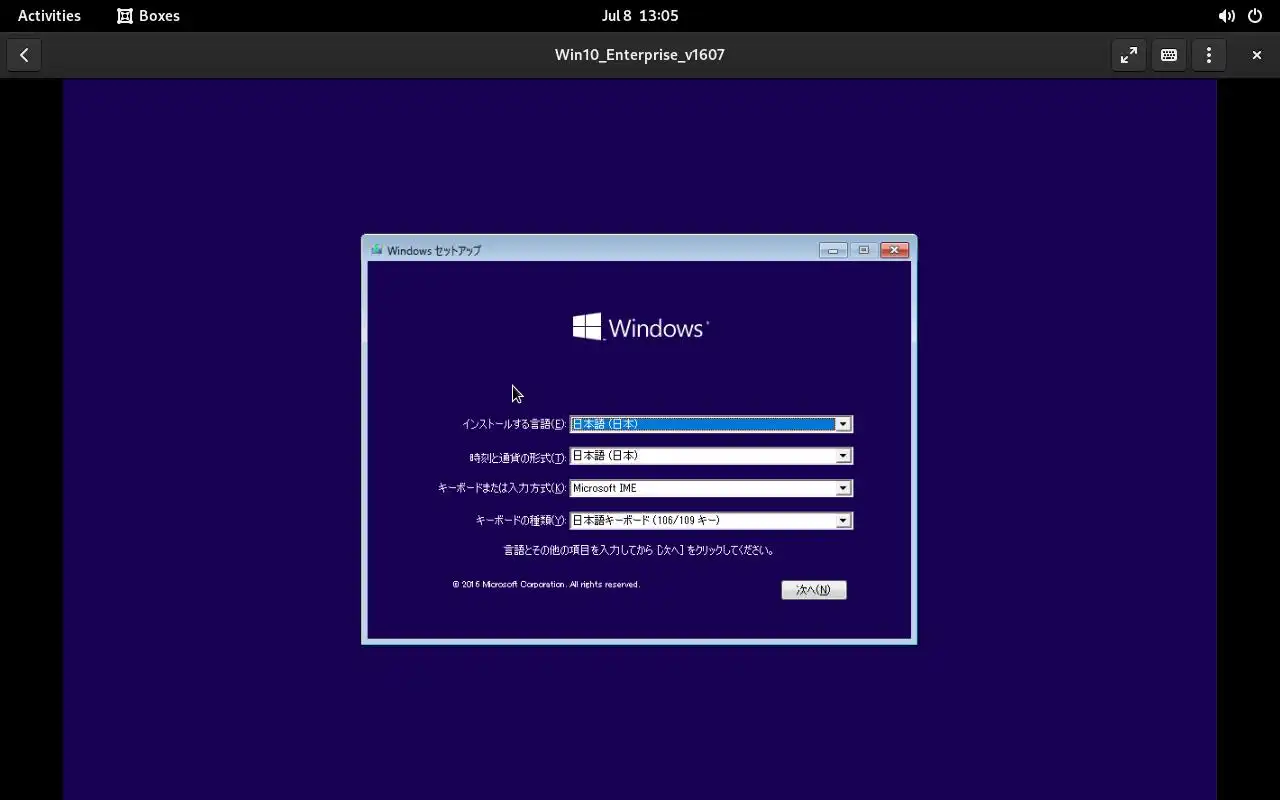Enter fullscreen mode for the virtual machine
Image resolution: width=1280 pixels, height=800 pixels.
(x=1128, y=55)
